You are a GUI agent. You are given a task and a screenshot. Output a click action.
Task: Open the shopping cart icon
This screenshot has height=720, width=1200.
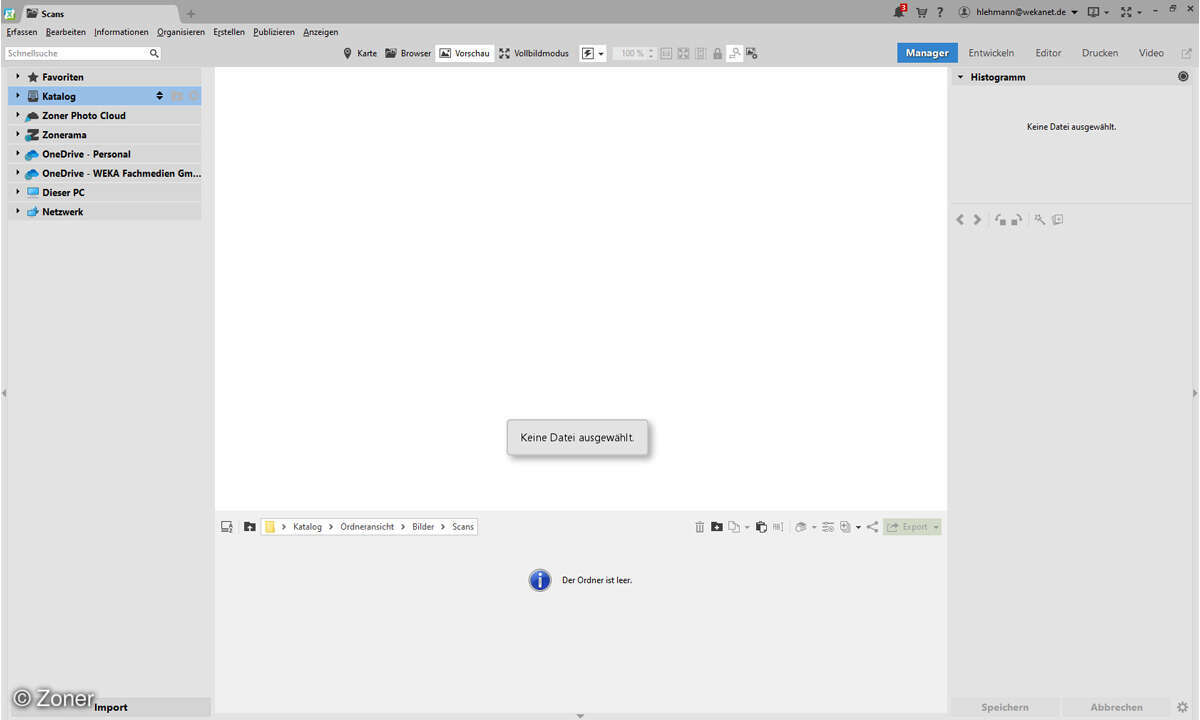921,12
